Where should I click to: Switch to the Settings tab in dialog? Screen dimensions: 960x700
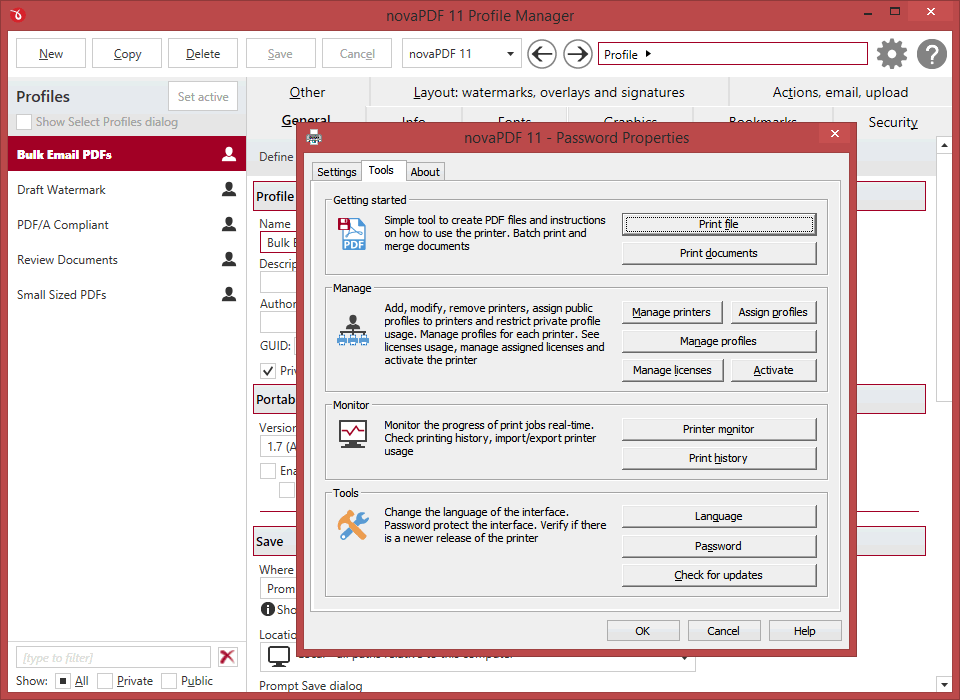336,172
